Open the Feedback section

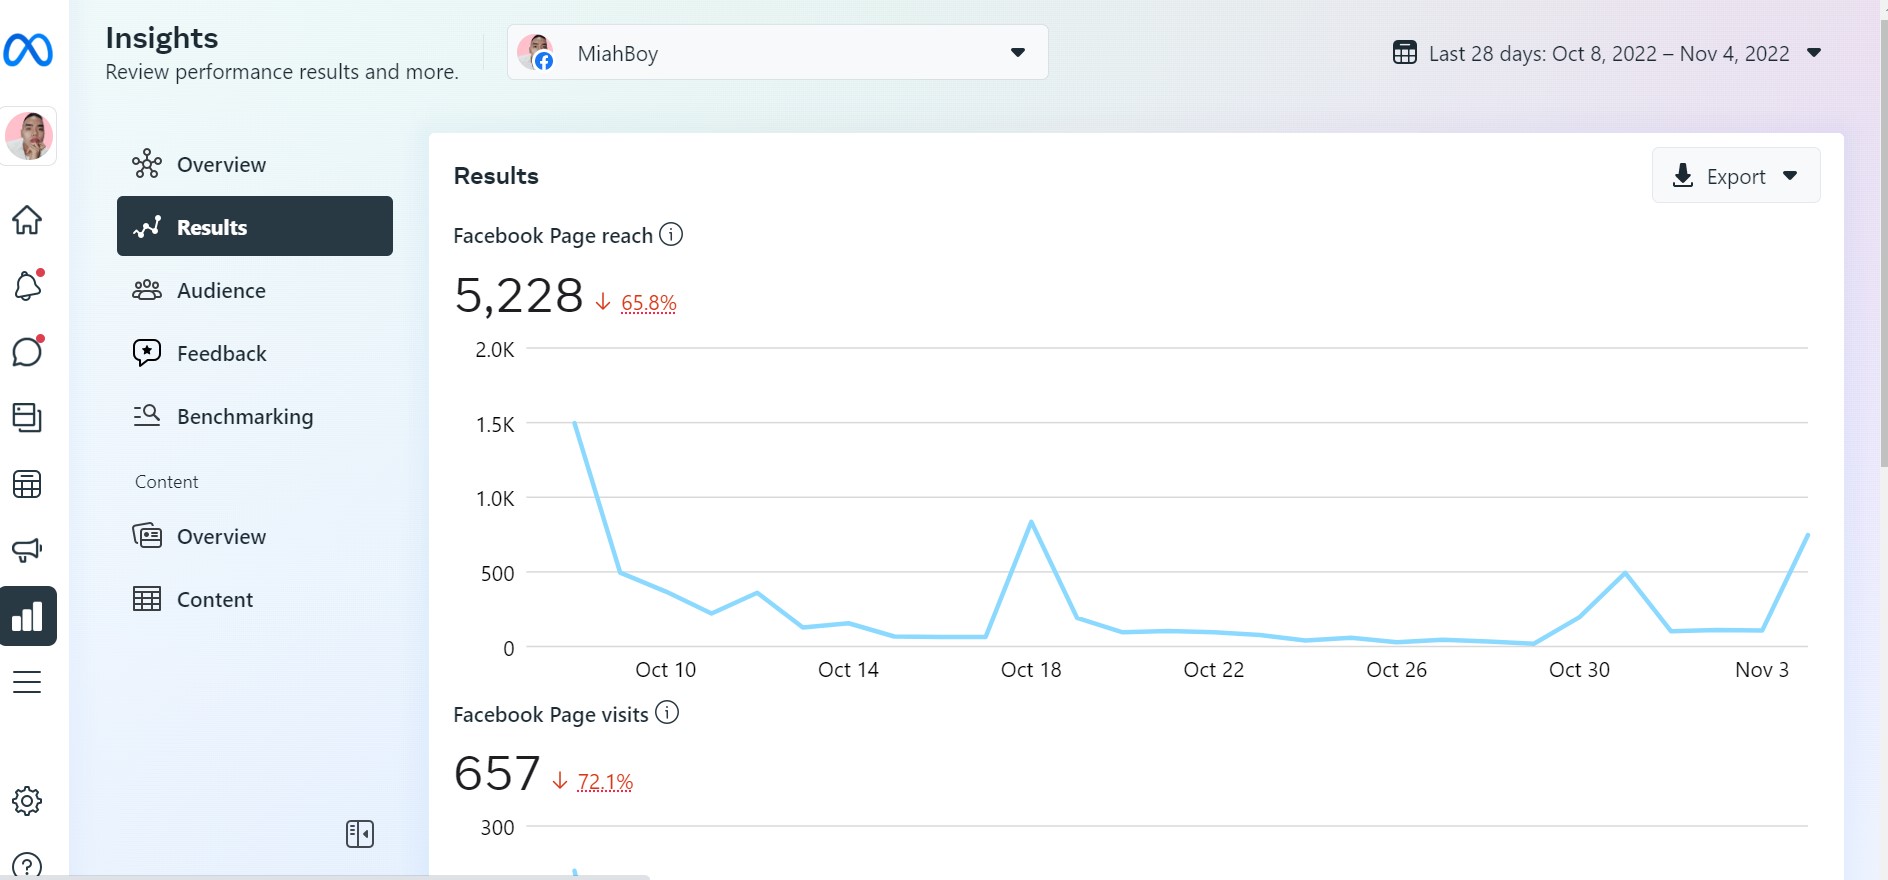pos(255,353)
